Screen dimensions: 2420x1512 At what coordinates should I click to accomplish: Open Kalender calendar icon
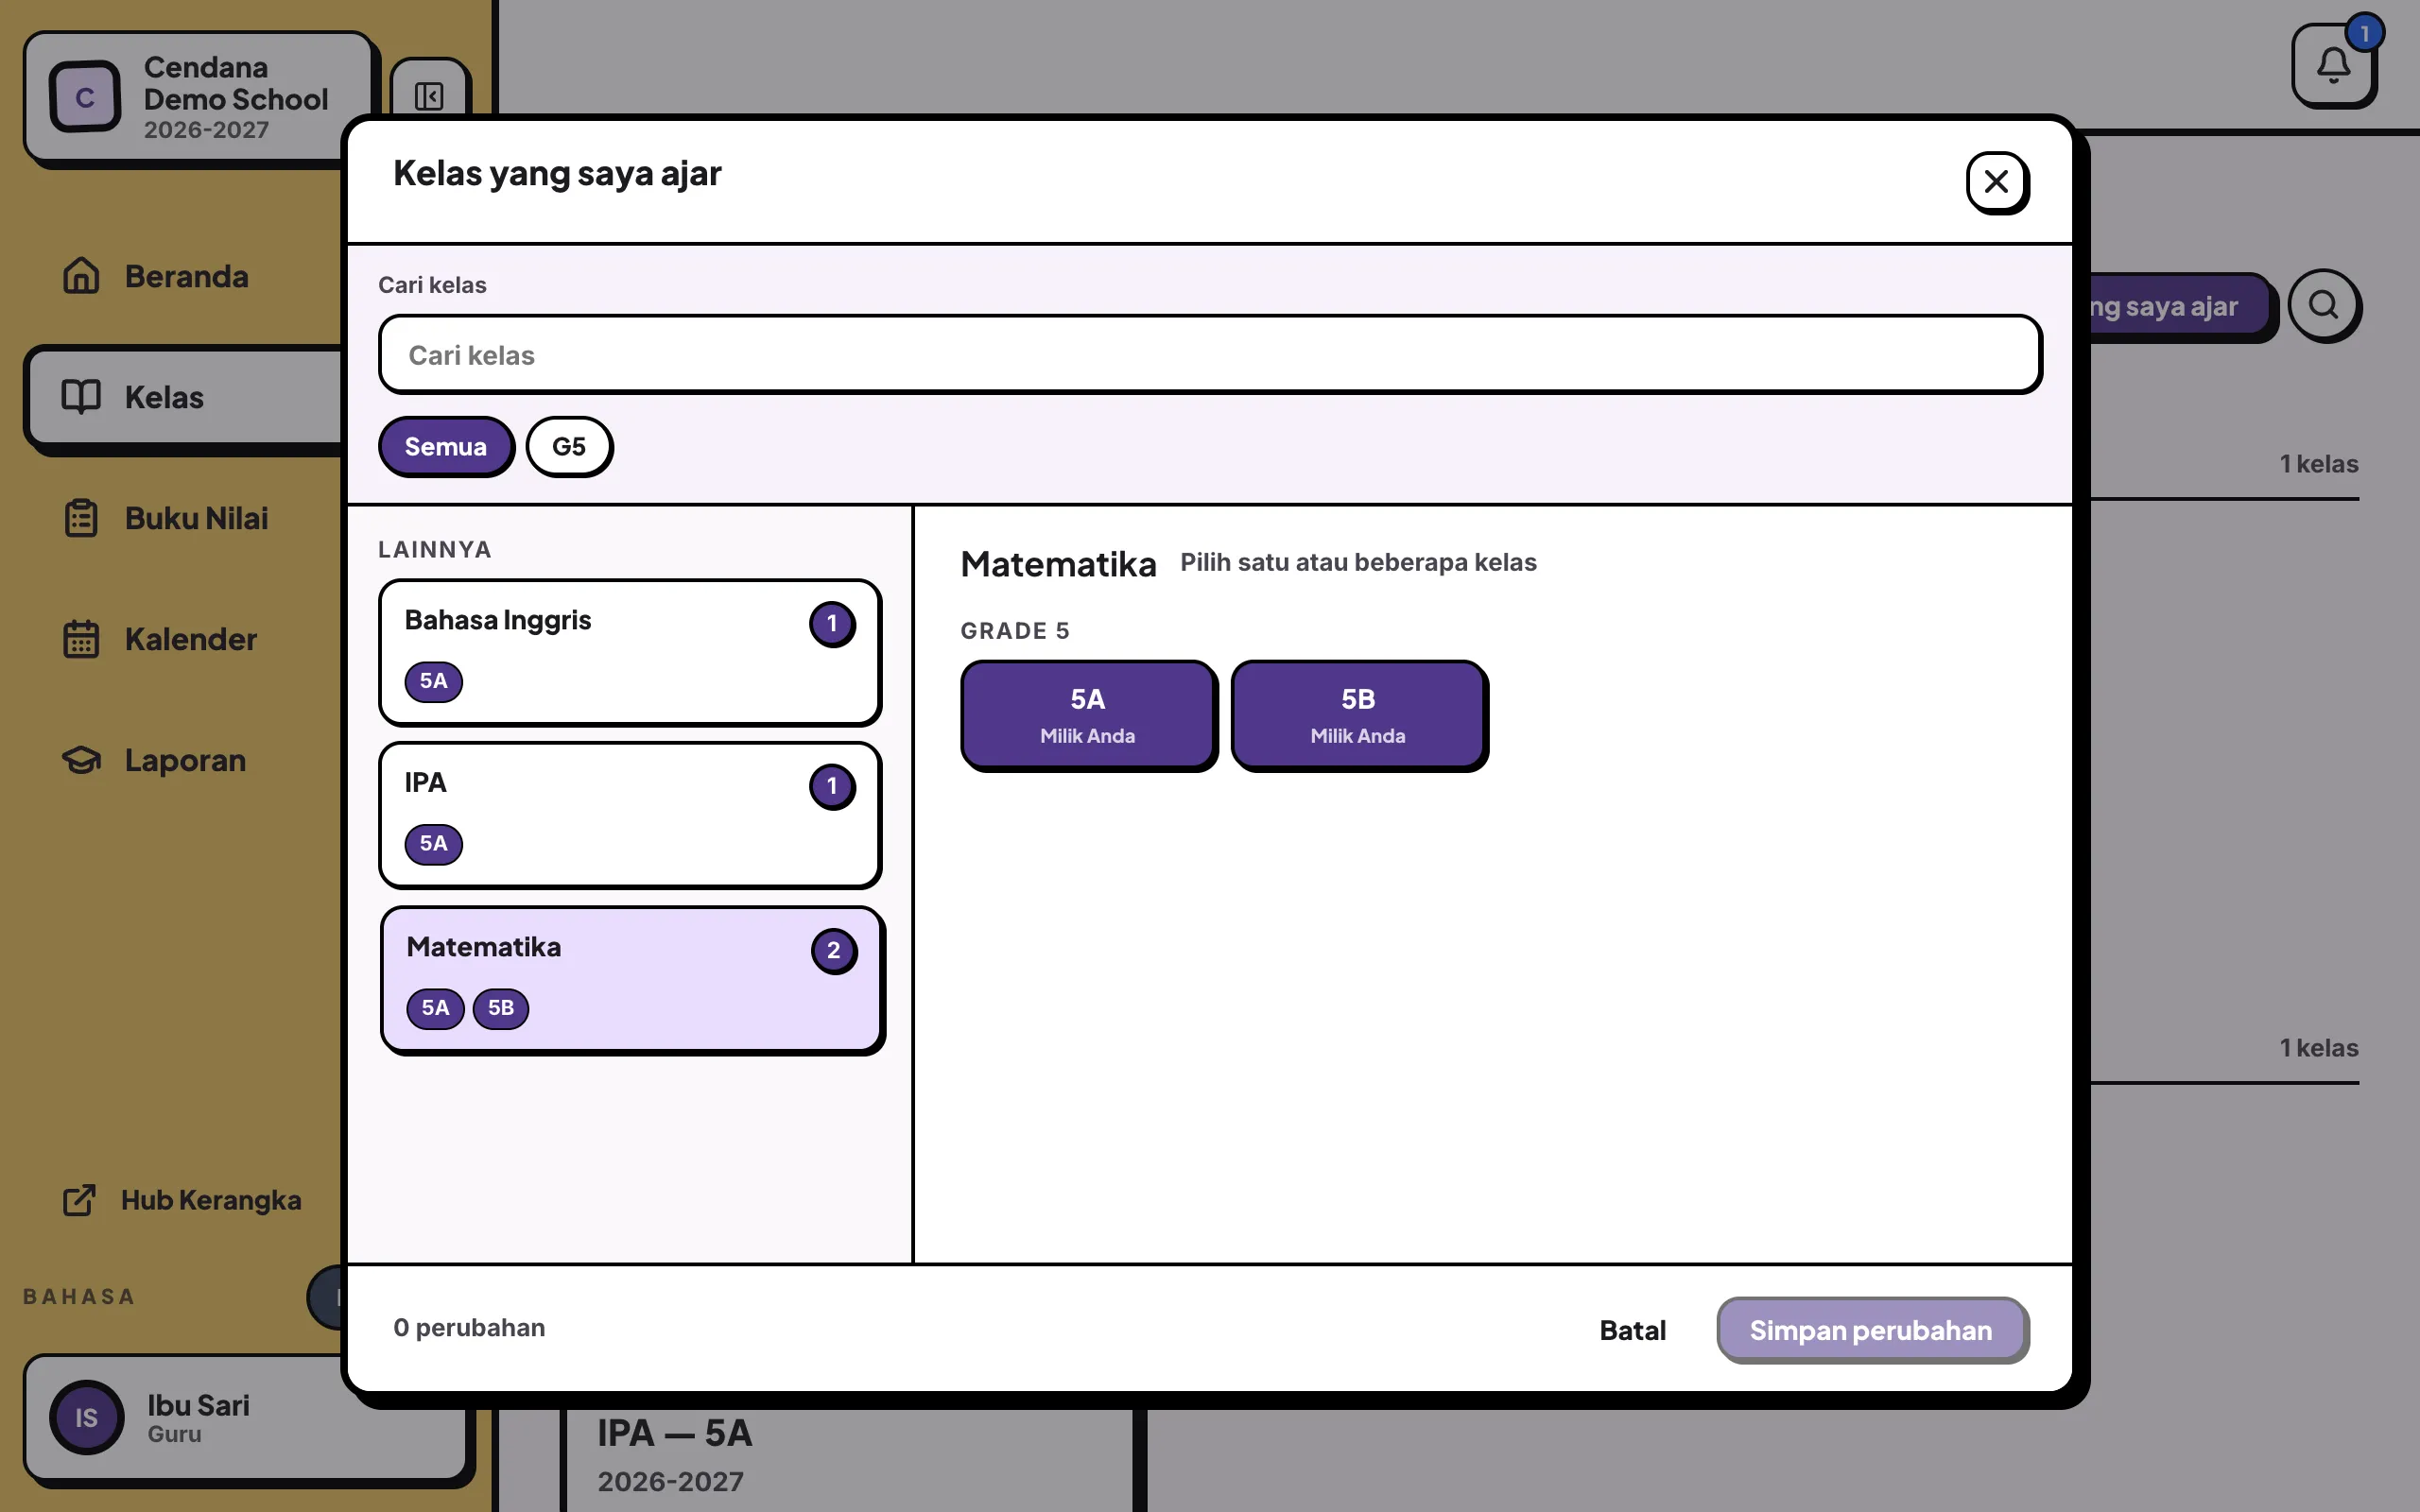click(81, 639)
